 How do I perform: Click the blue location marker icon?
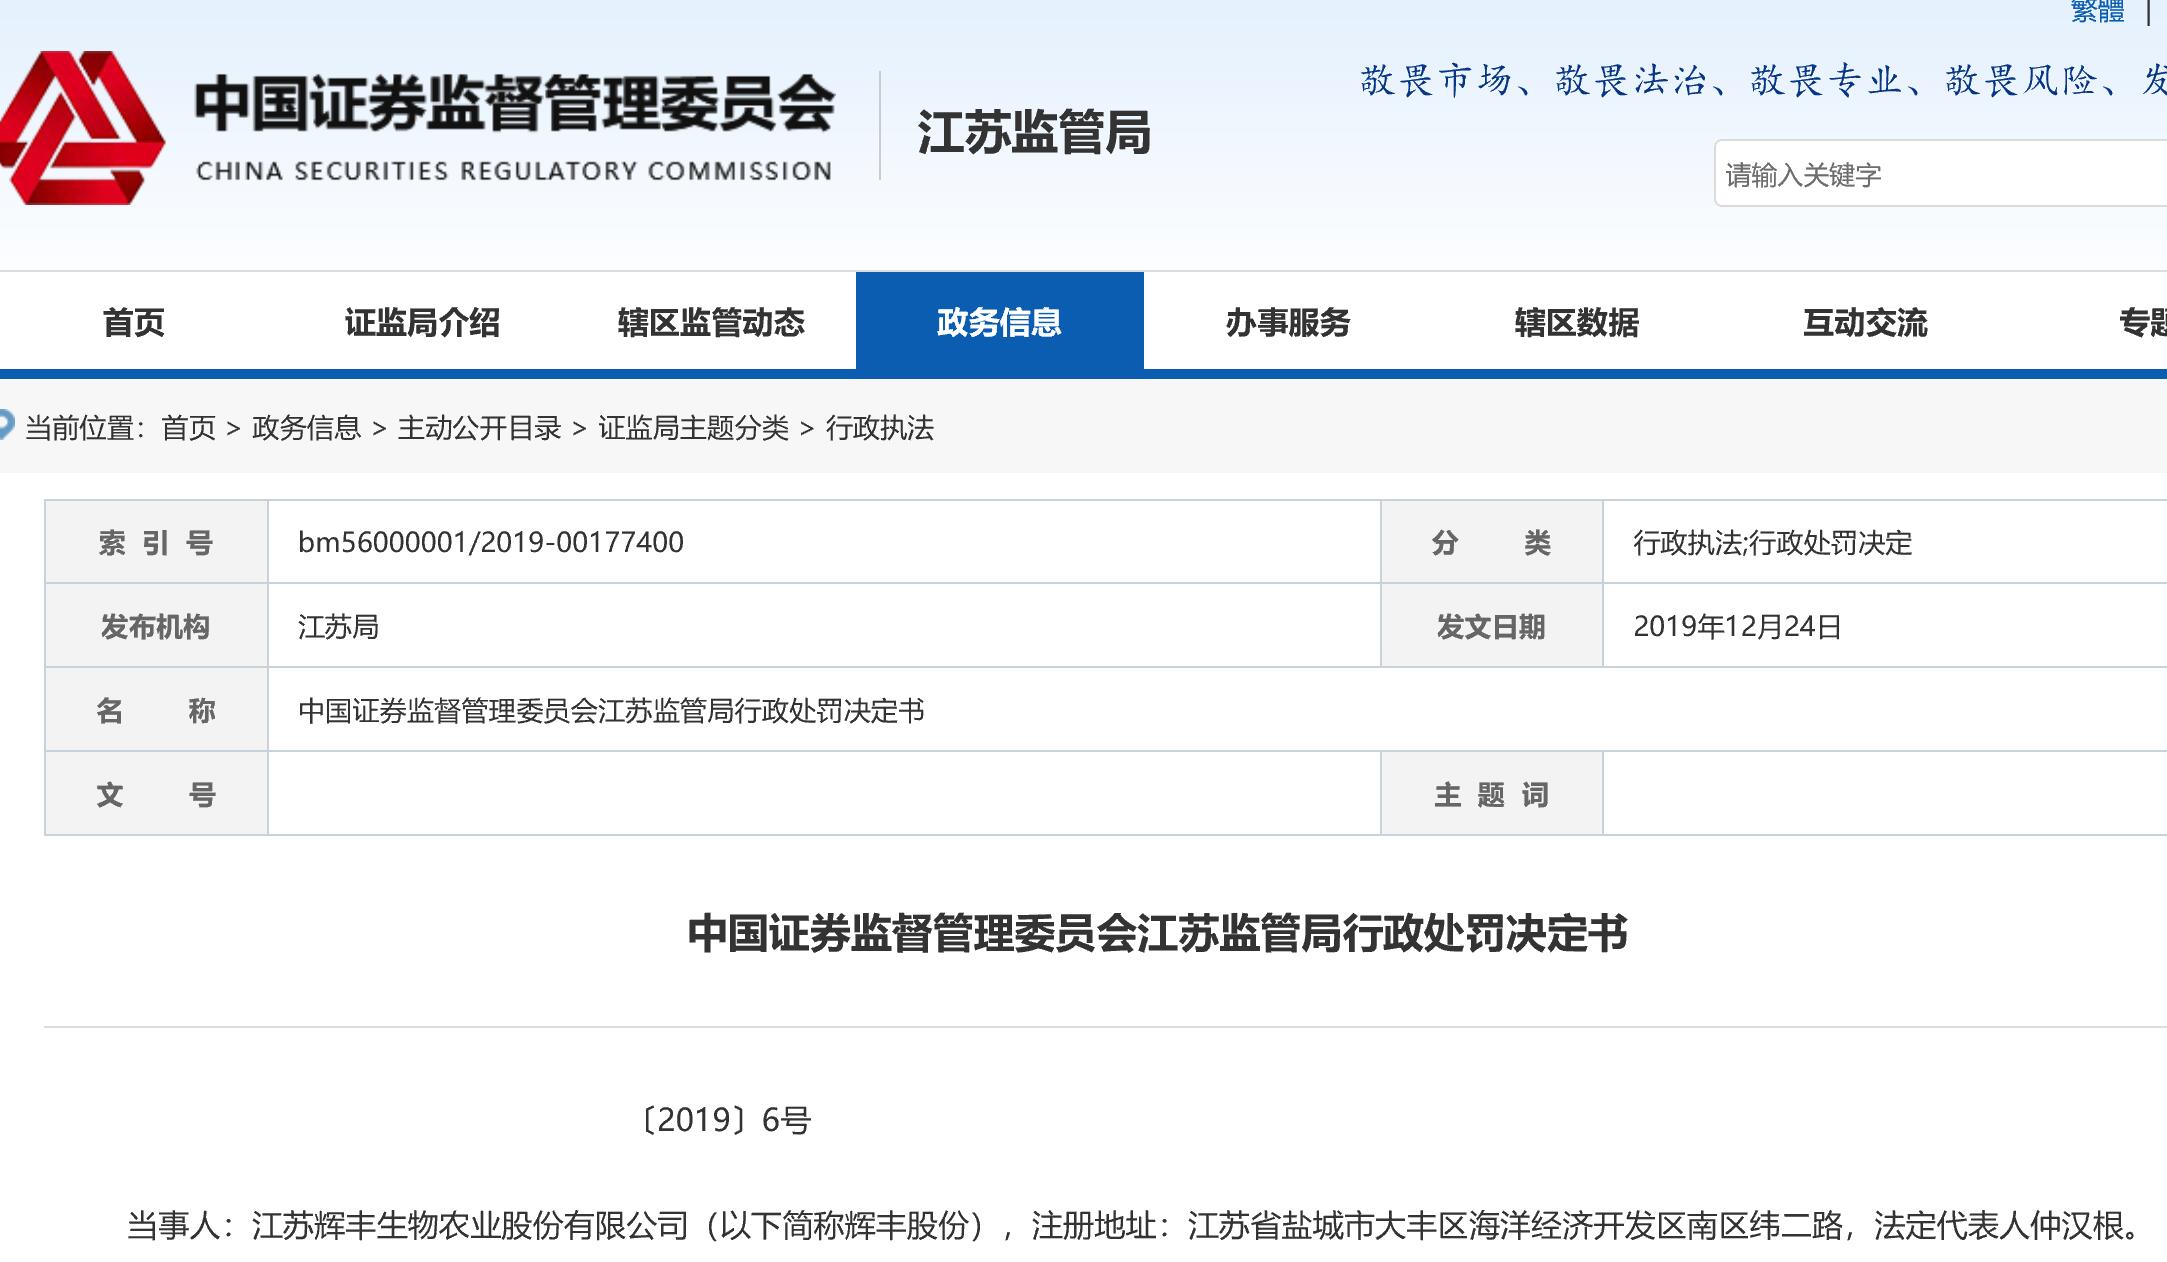(x=5, y=426)
